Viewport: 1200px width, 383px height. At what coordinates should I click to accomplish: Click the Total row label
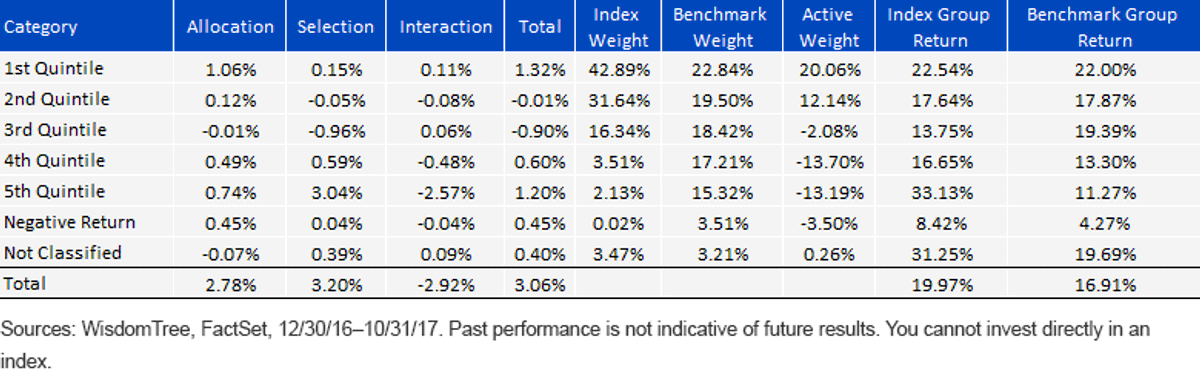[25, 284]
